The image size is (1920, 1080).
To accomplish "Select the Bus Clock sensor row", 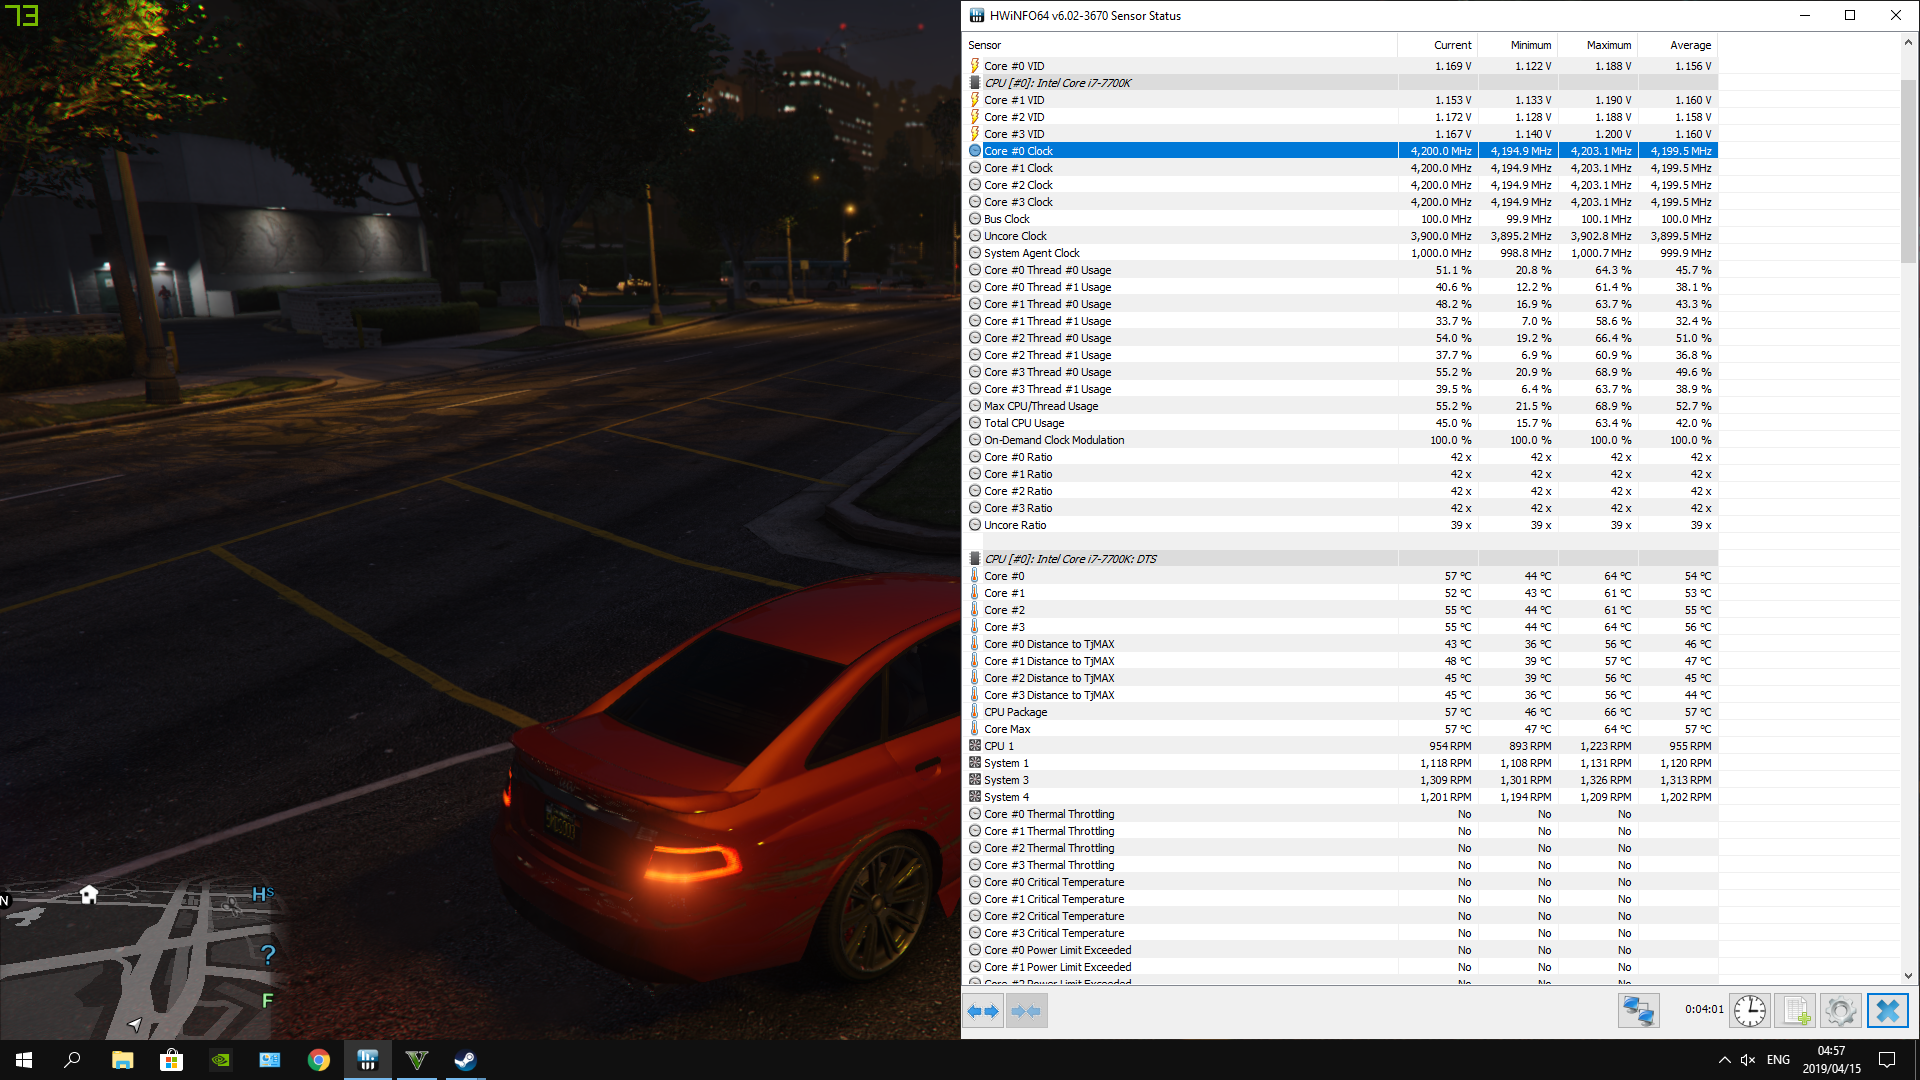I will click(1341, 219).
